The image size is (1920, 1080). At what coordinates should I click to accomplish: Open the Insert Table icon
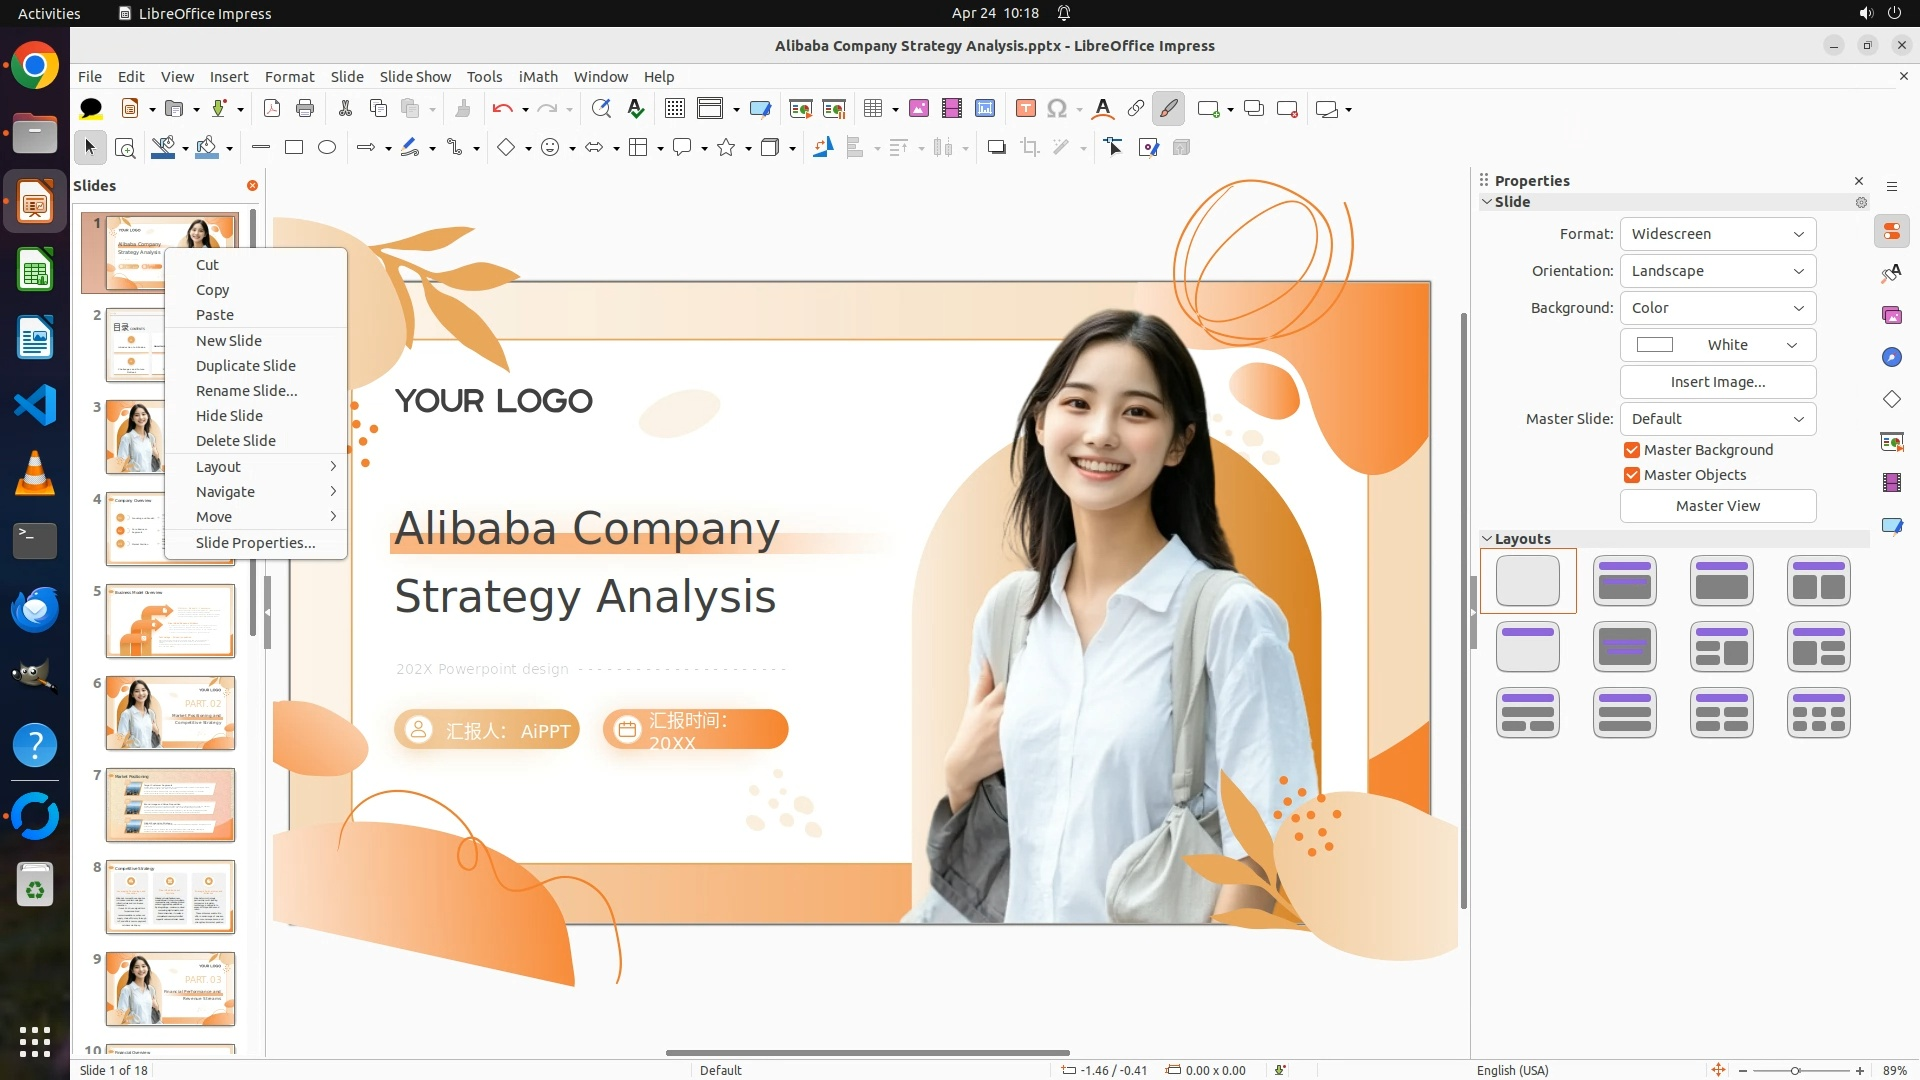(x=873, y=109)
